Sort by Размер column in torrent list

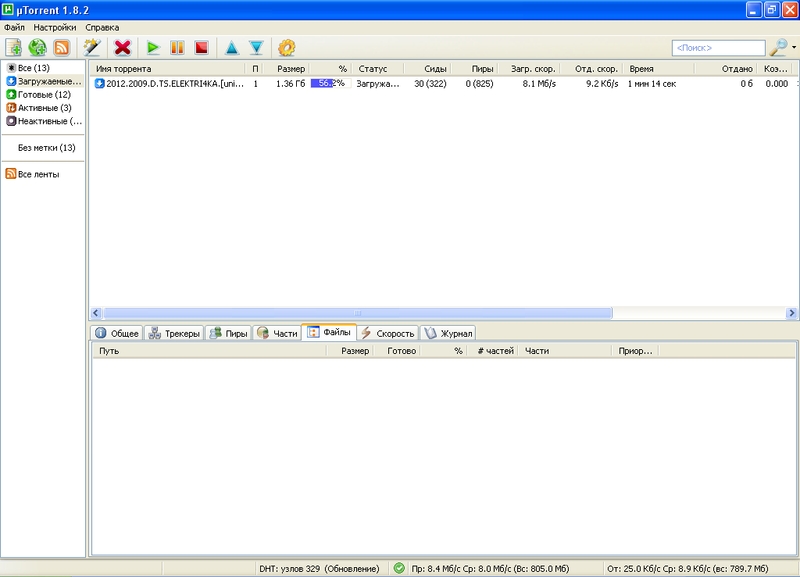[288, 68]
